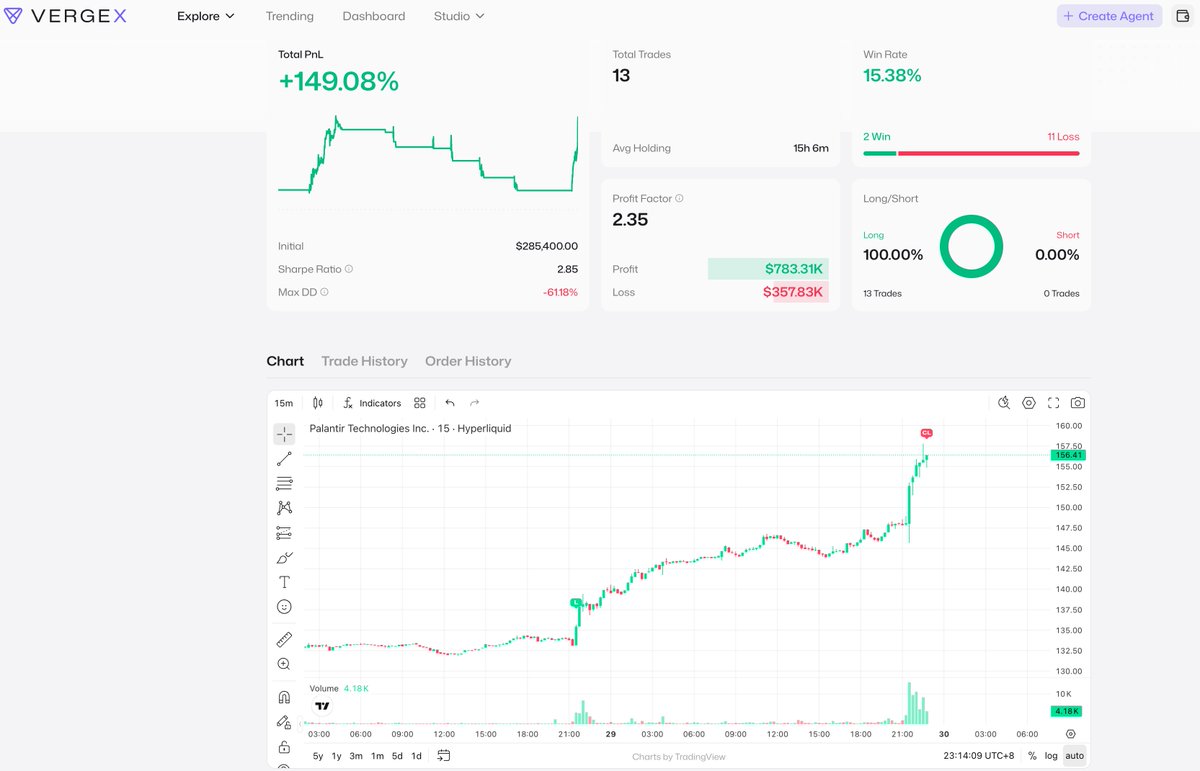Set chart range to 1m
This screenshot has width=1200, height=771.
tap(377, 756)
